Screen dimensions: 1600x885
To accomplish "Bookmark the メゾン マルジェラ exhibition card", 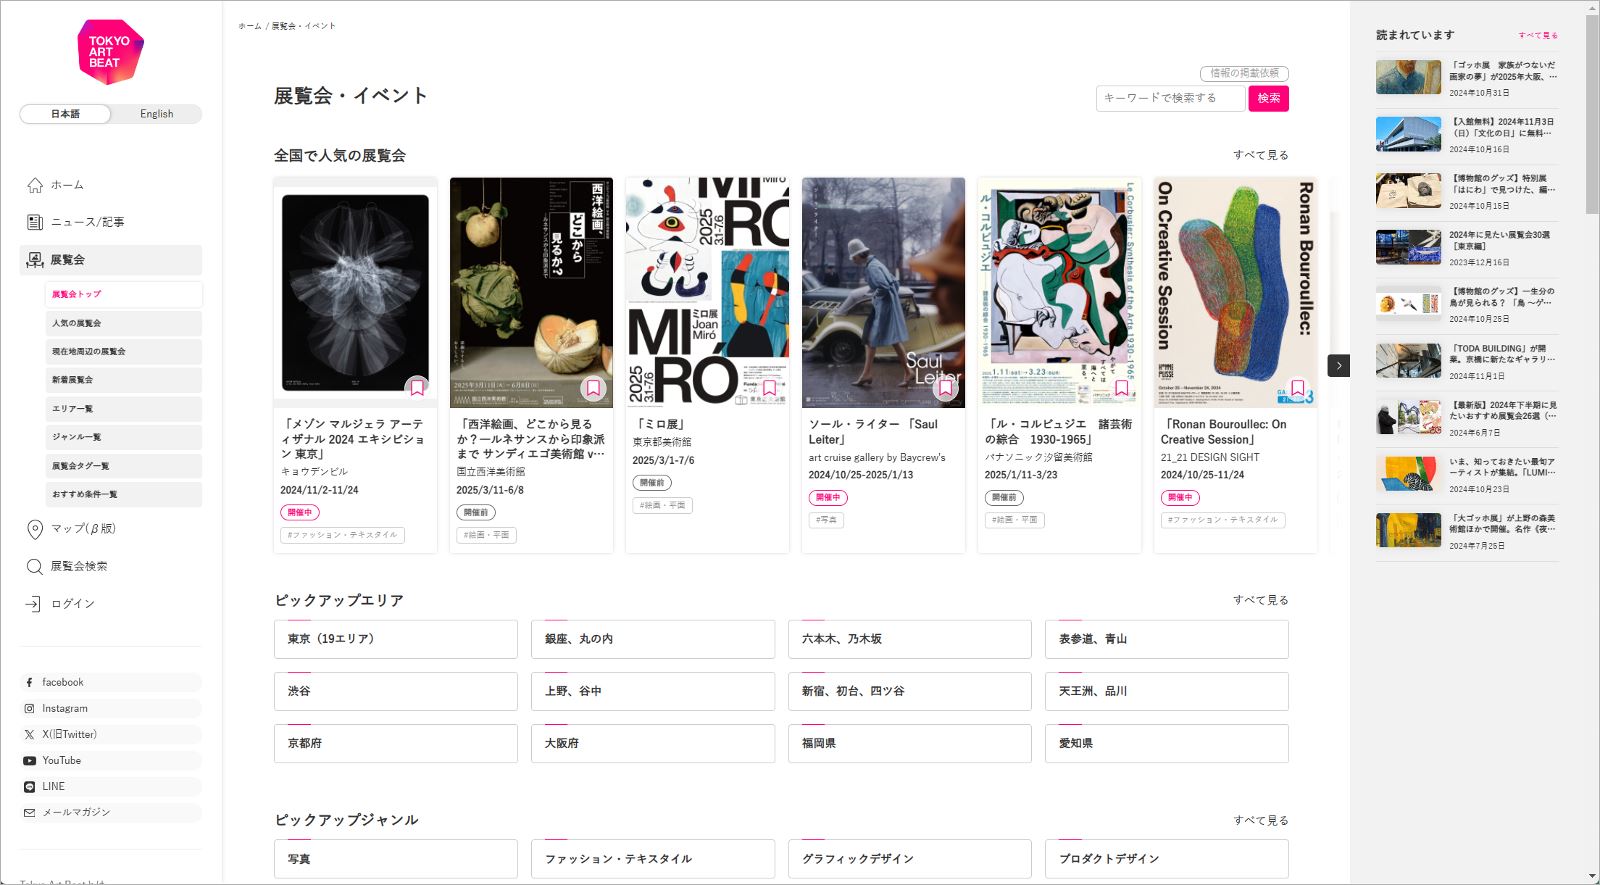I will pyautogui.click(x=417, y=387).
